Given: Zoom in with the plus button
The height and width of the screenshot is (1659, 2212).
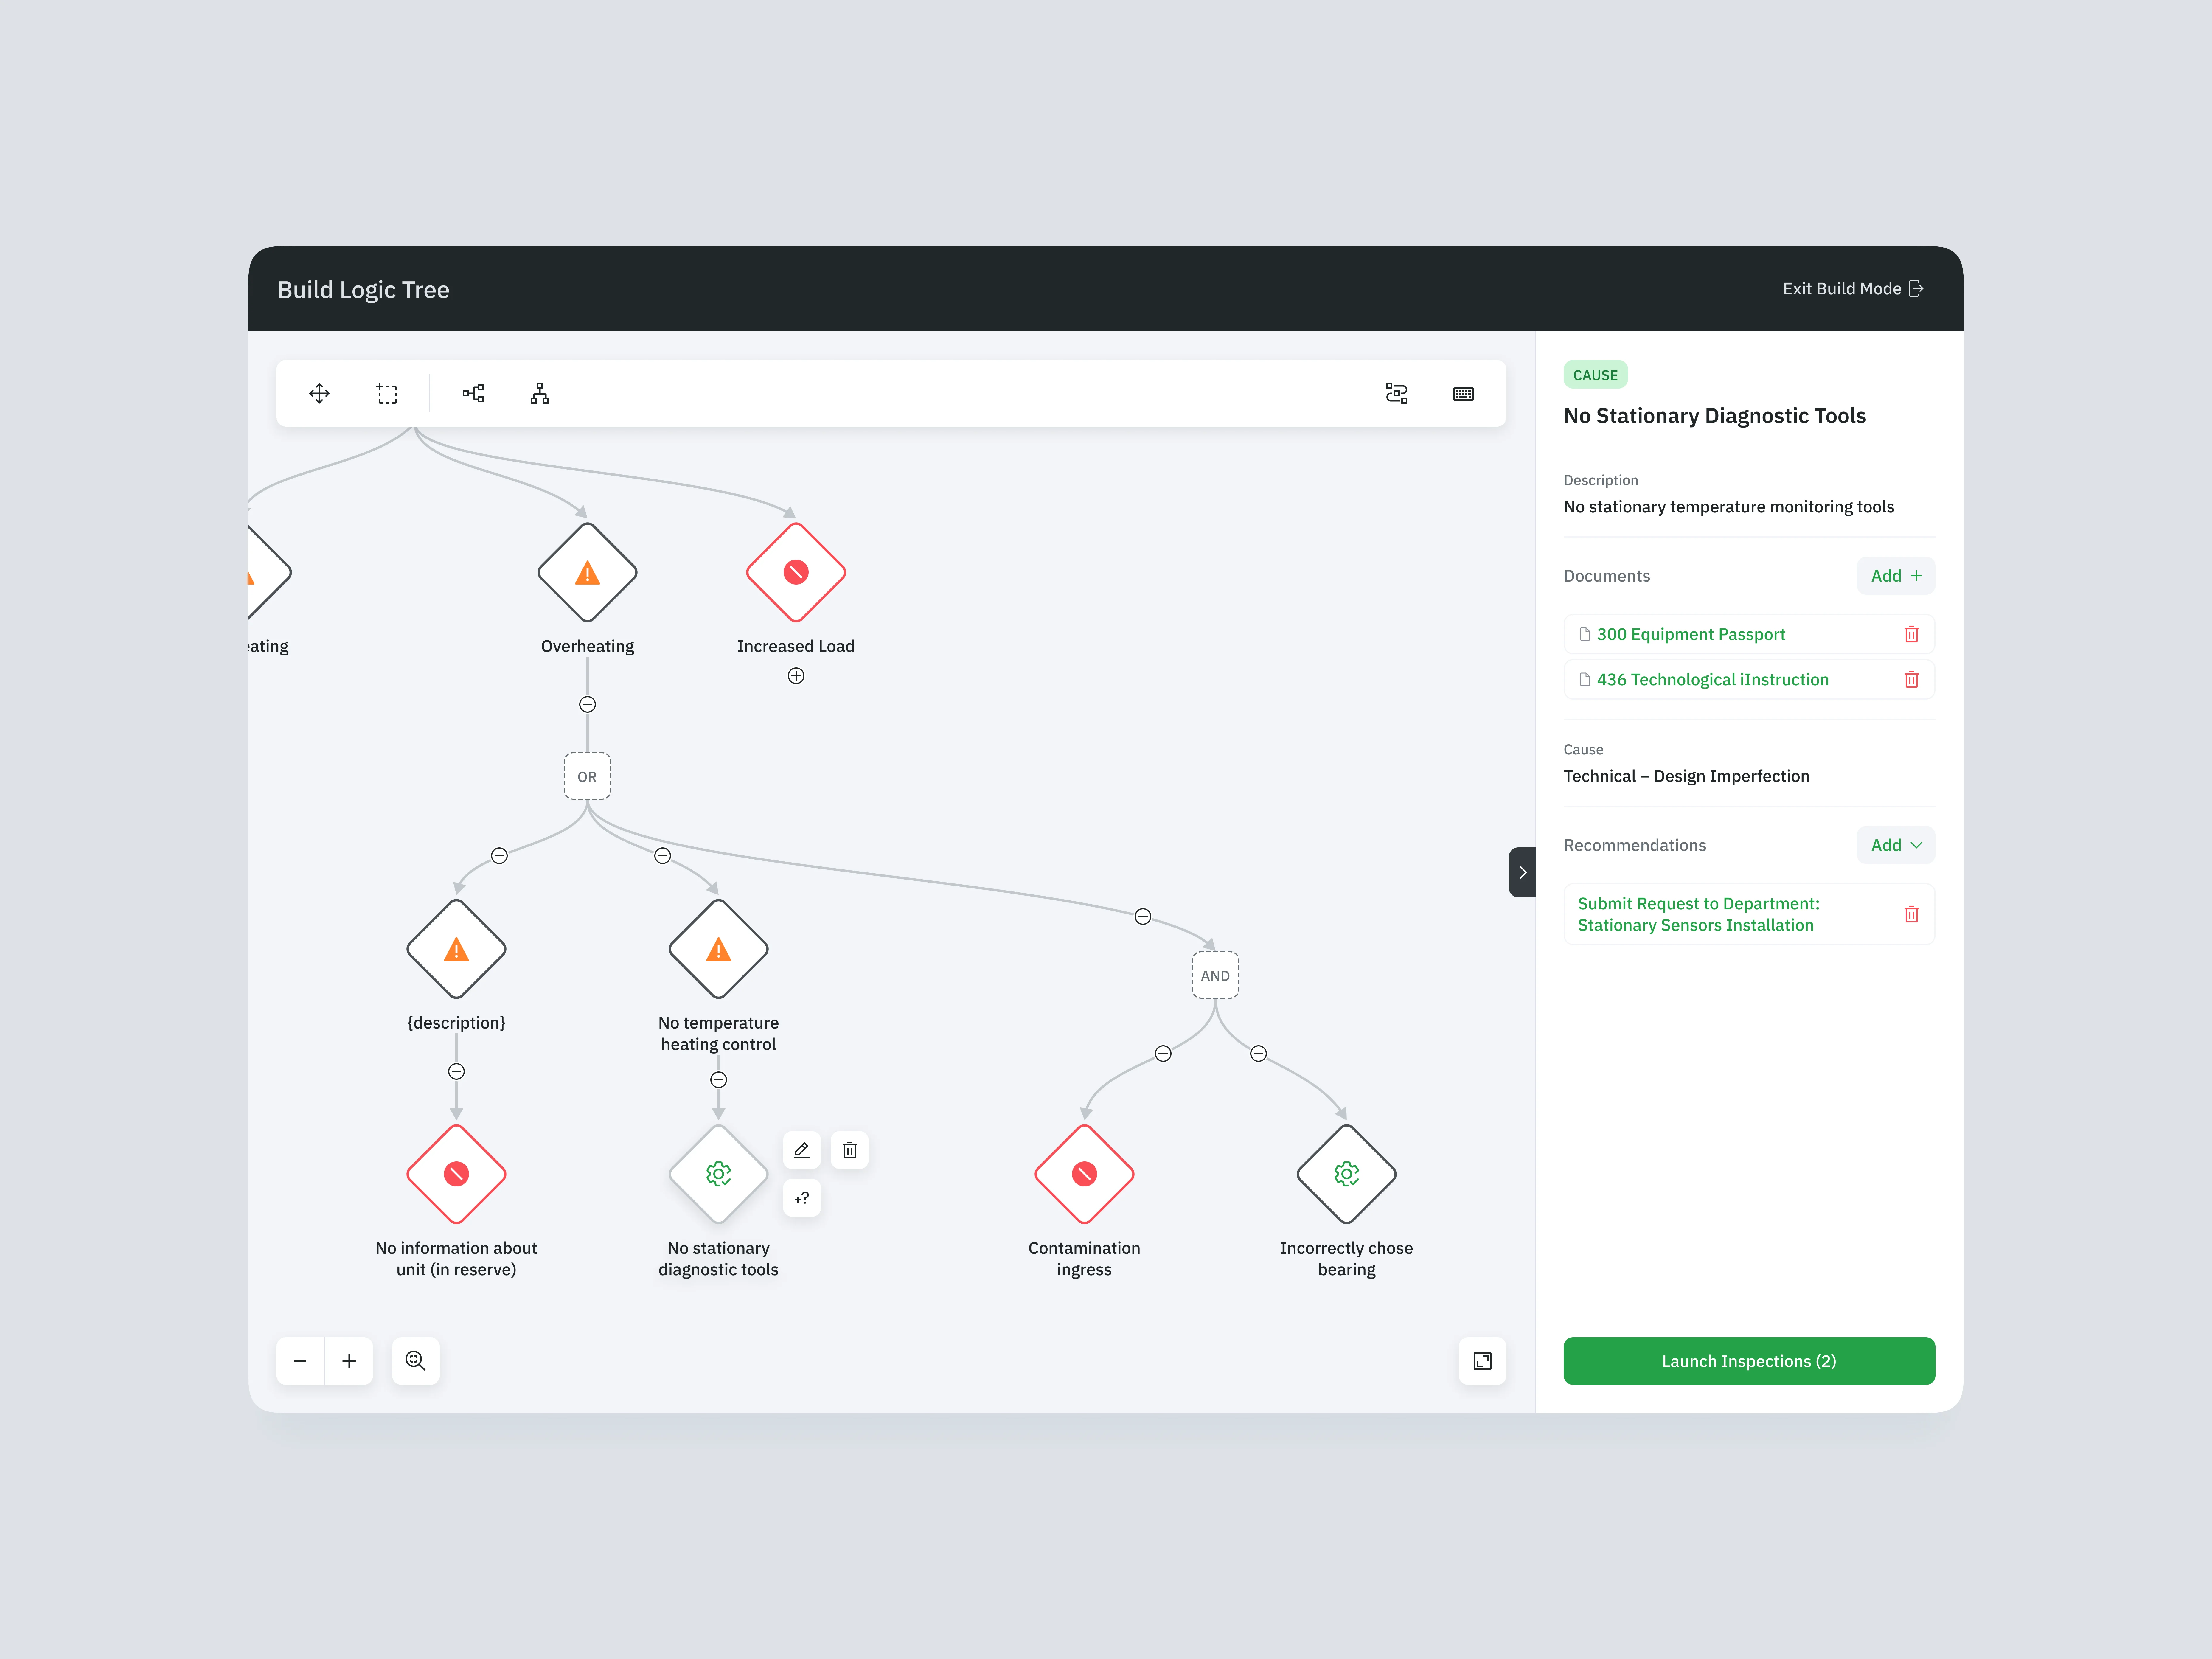Looking at the screenshot, I should tap(349, 1361).
